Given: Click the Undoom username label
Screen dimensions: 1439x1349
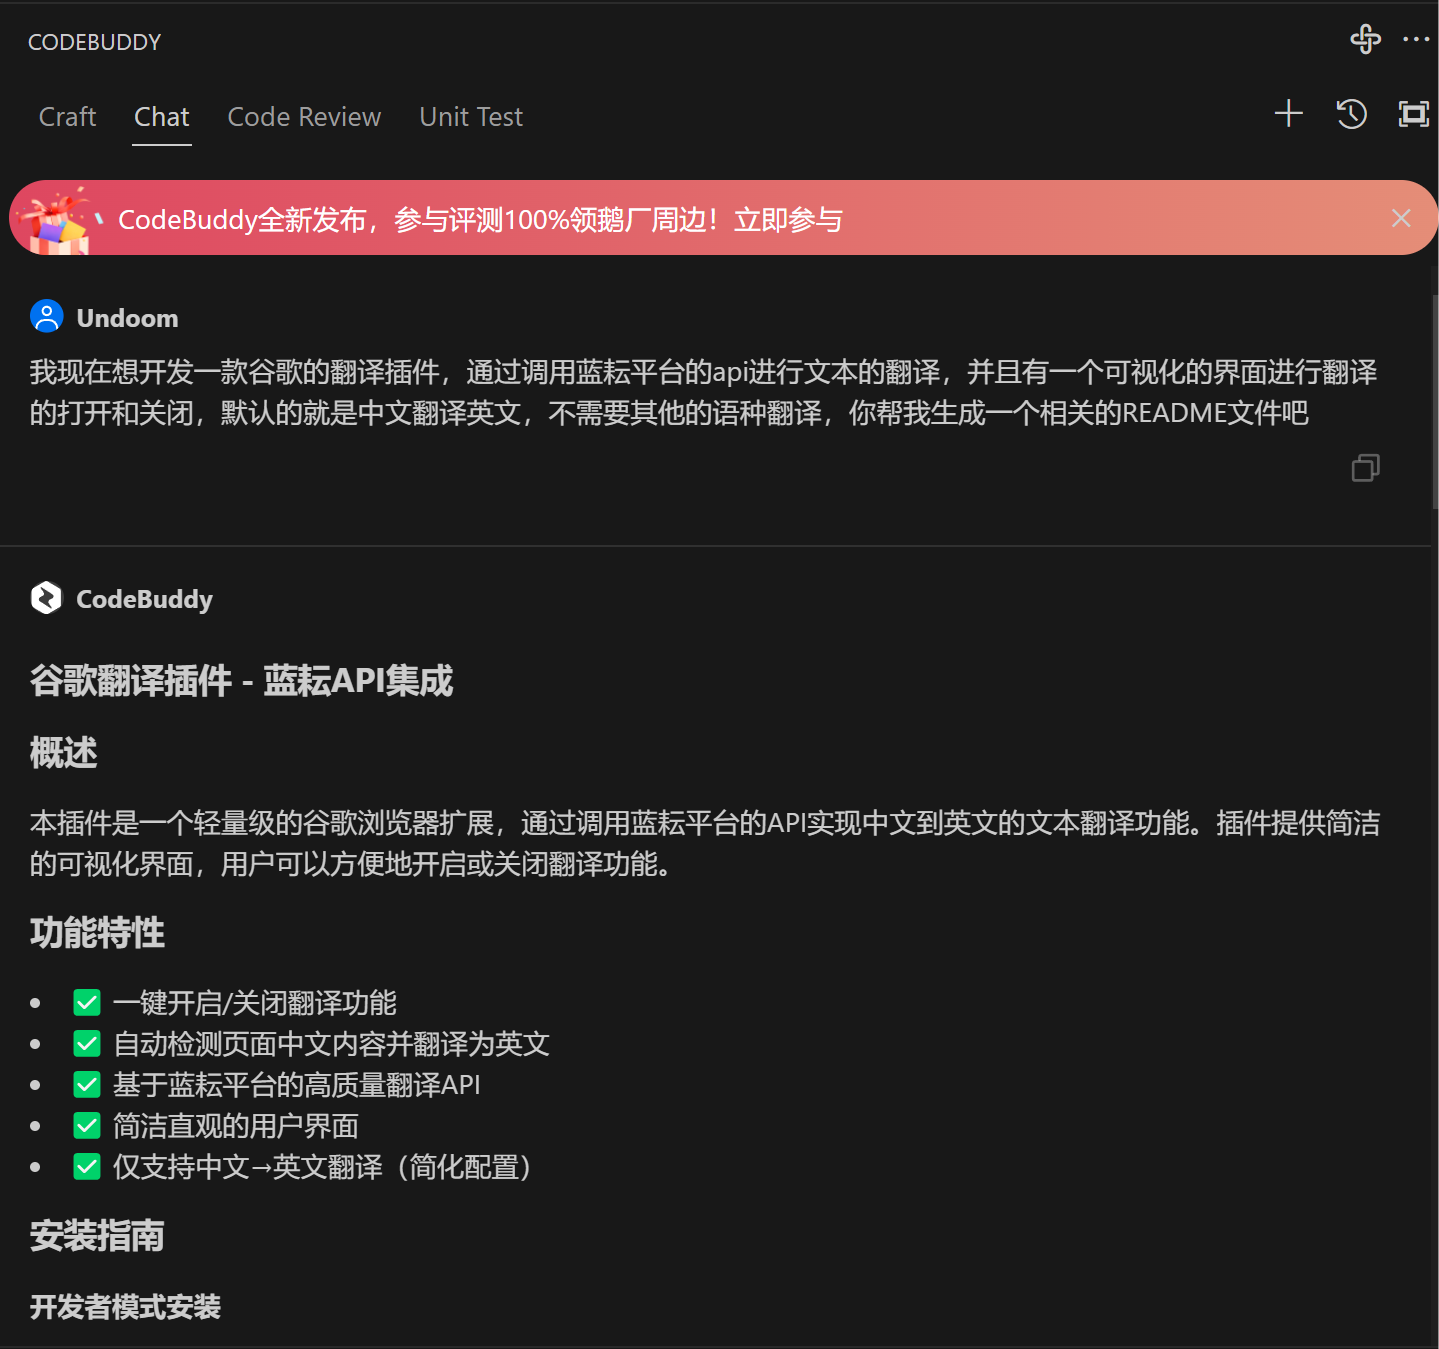Looking at the screenshot, I should [127, 318].
